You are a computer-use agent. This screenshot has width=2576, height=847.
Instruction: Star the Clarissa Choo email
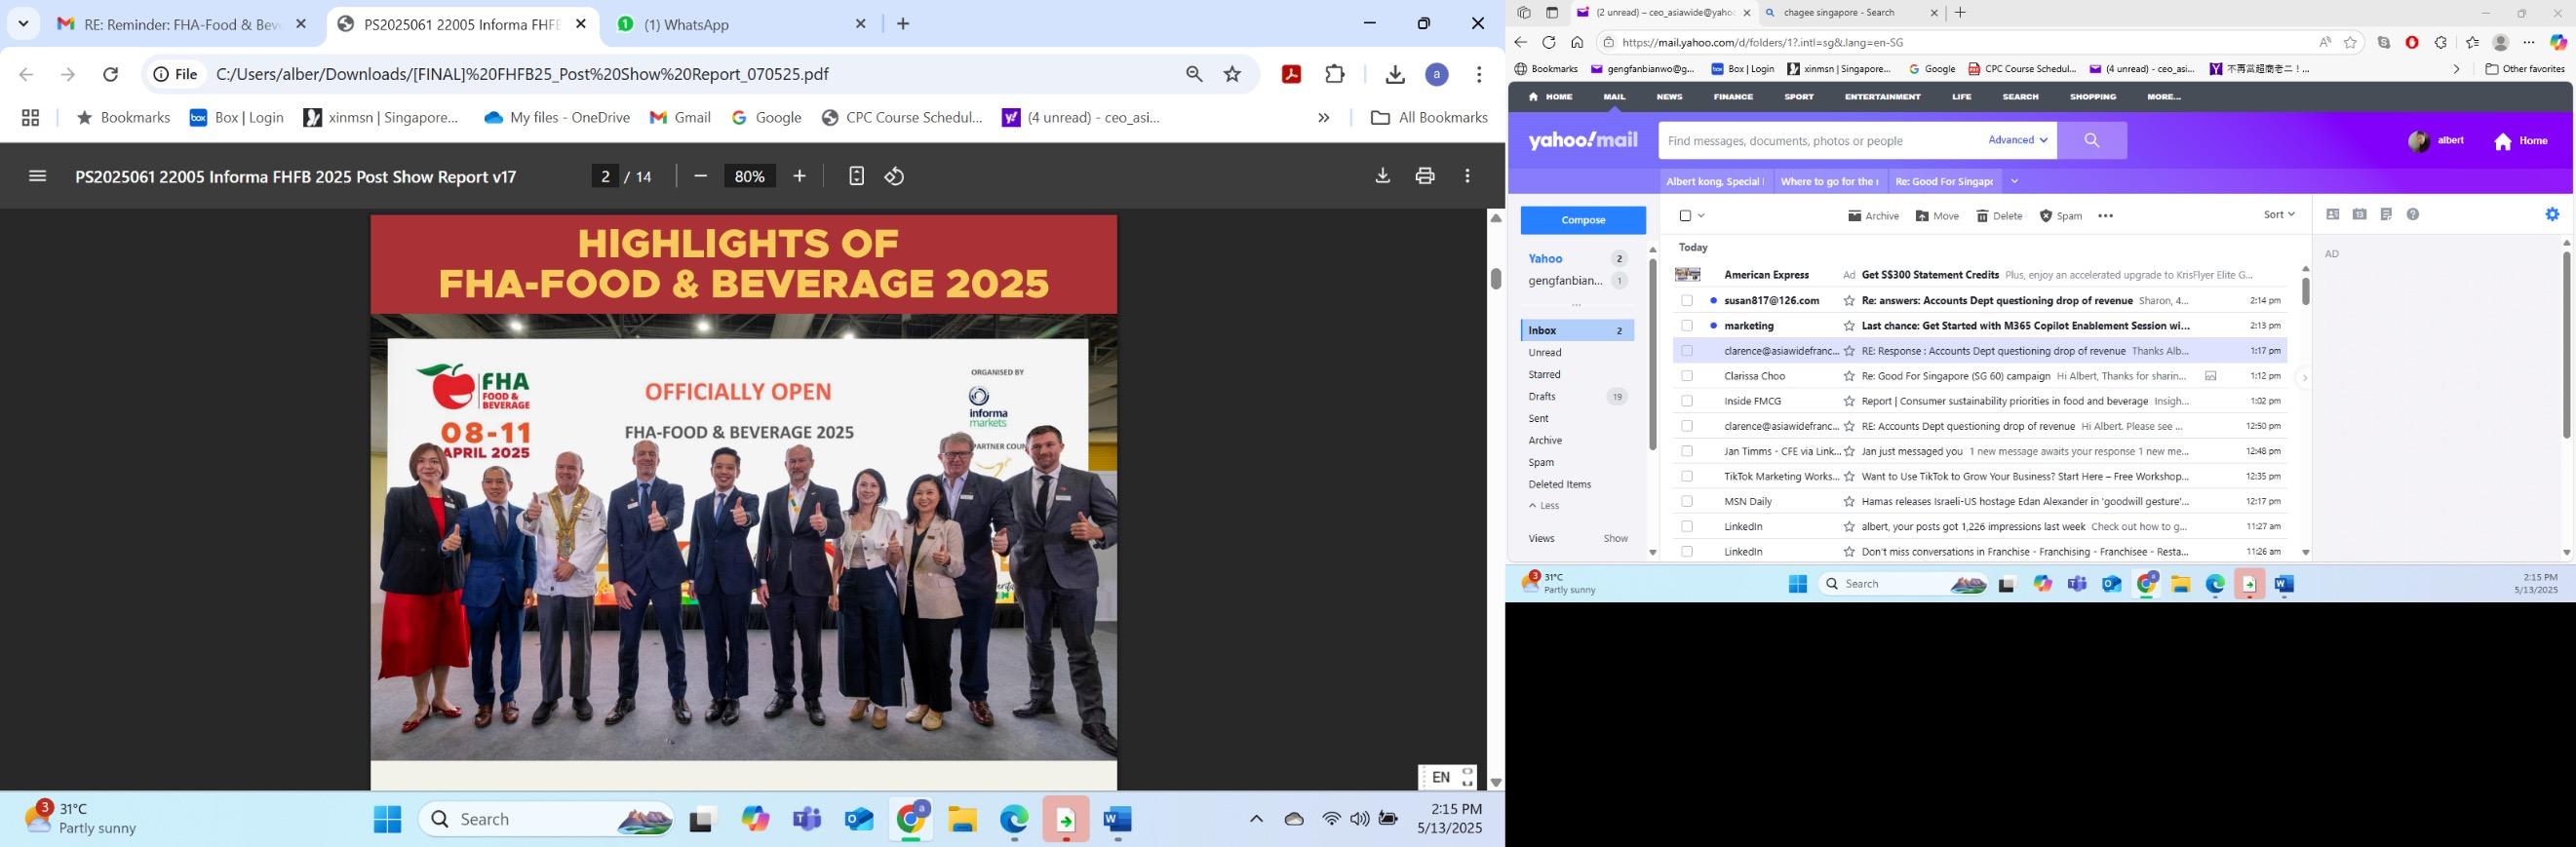point(1849,376)
